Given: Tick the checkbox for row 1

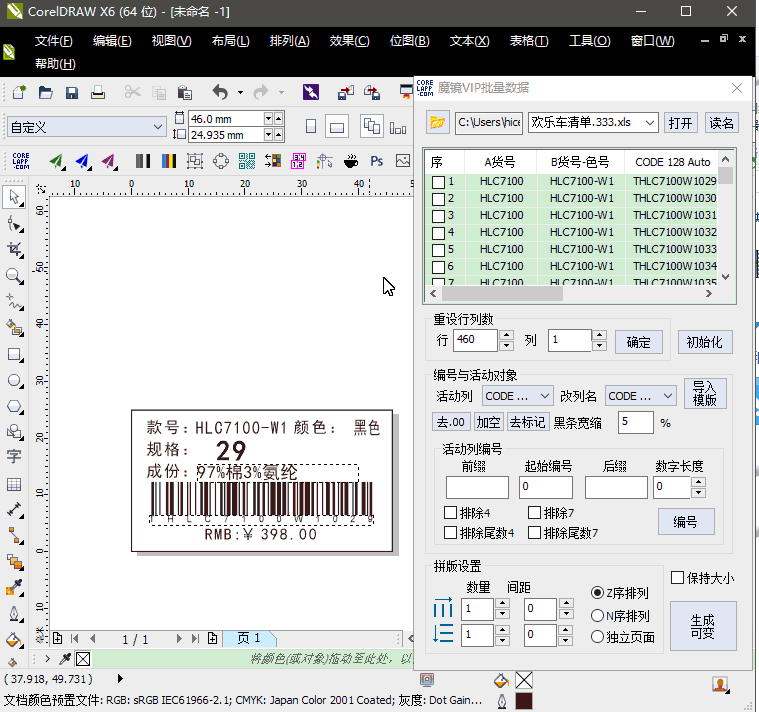Looking at the screenshot, I should [438, 182].
